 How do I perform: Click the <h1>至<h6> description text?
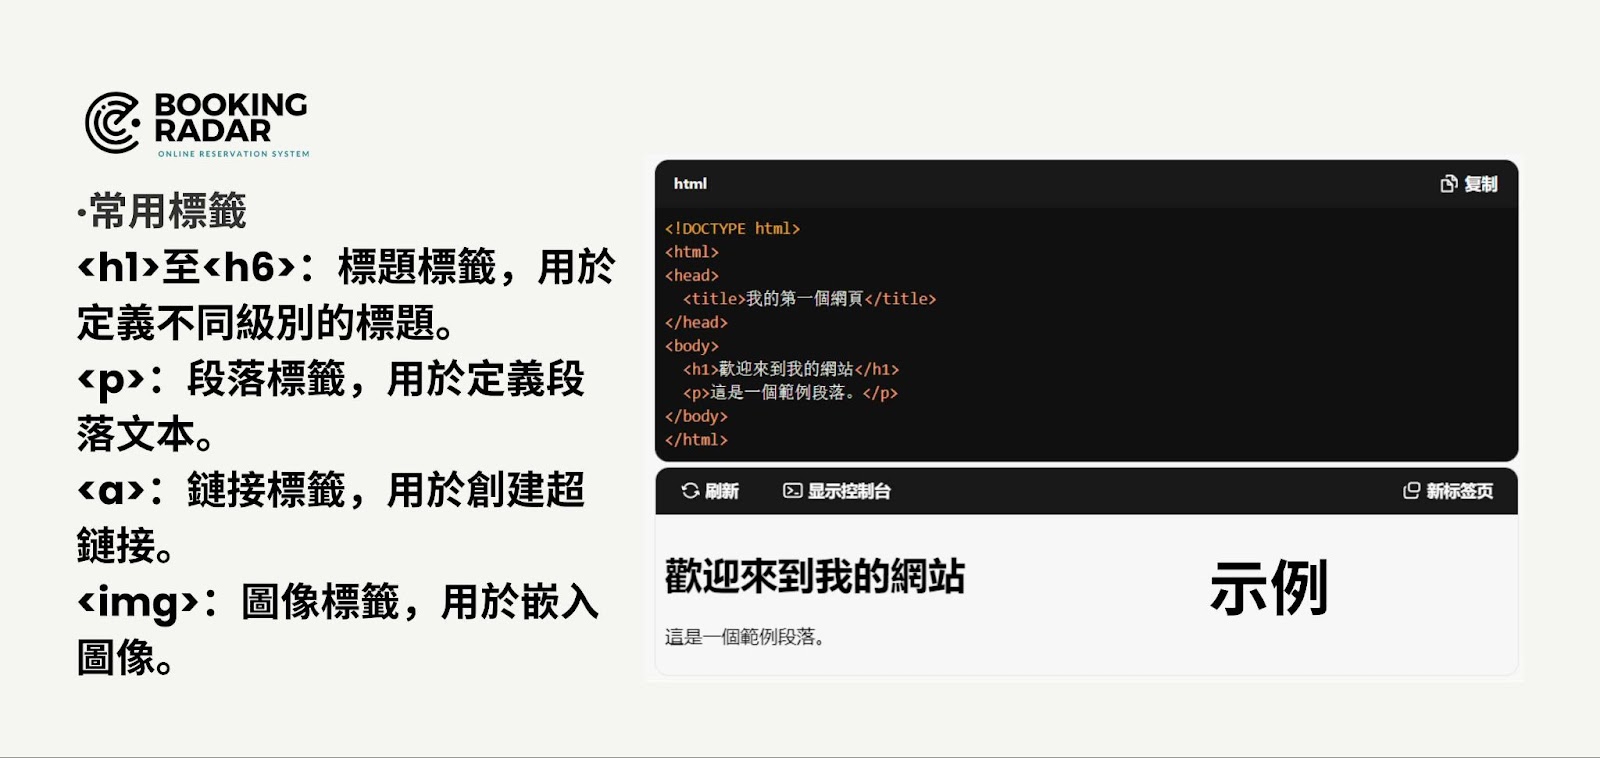coord(346,267)
